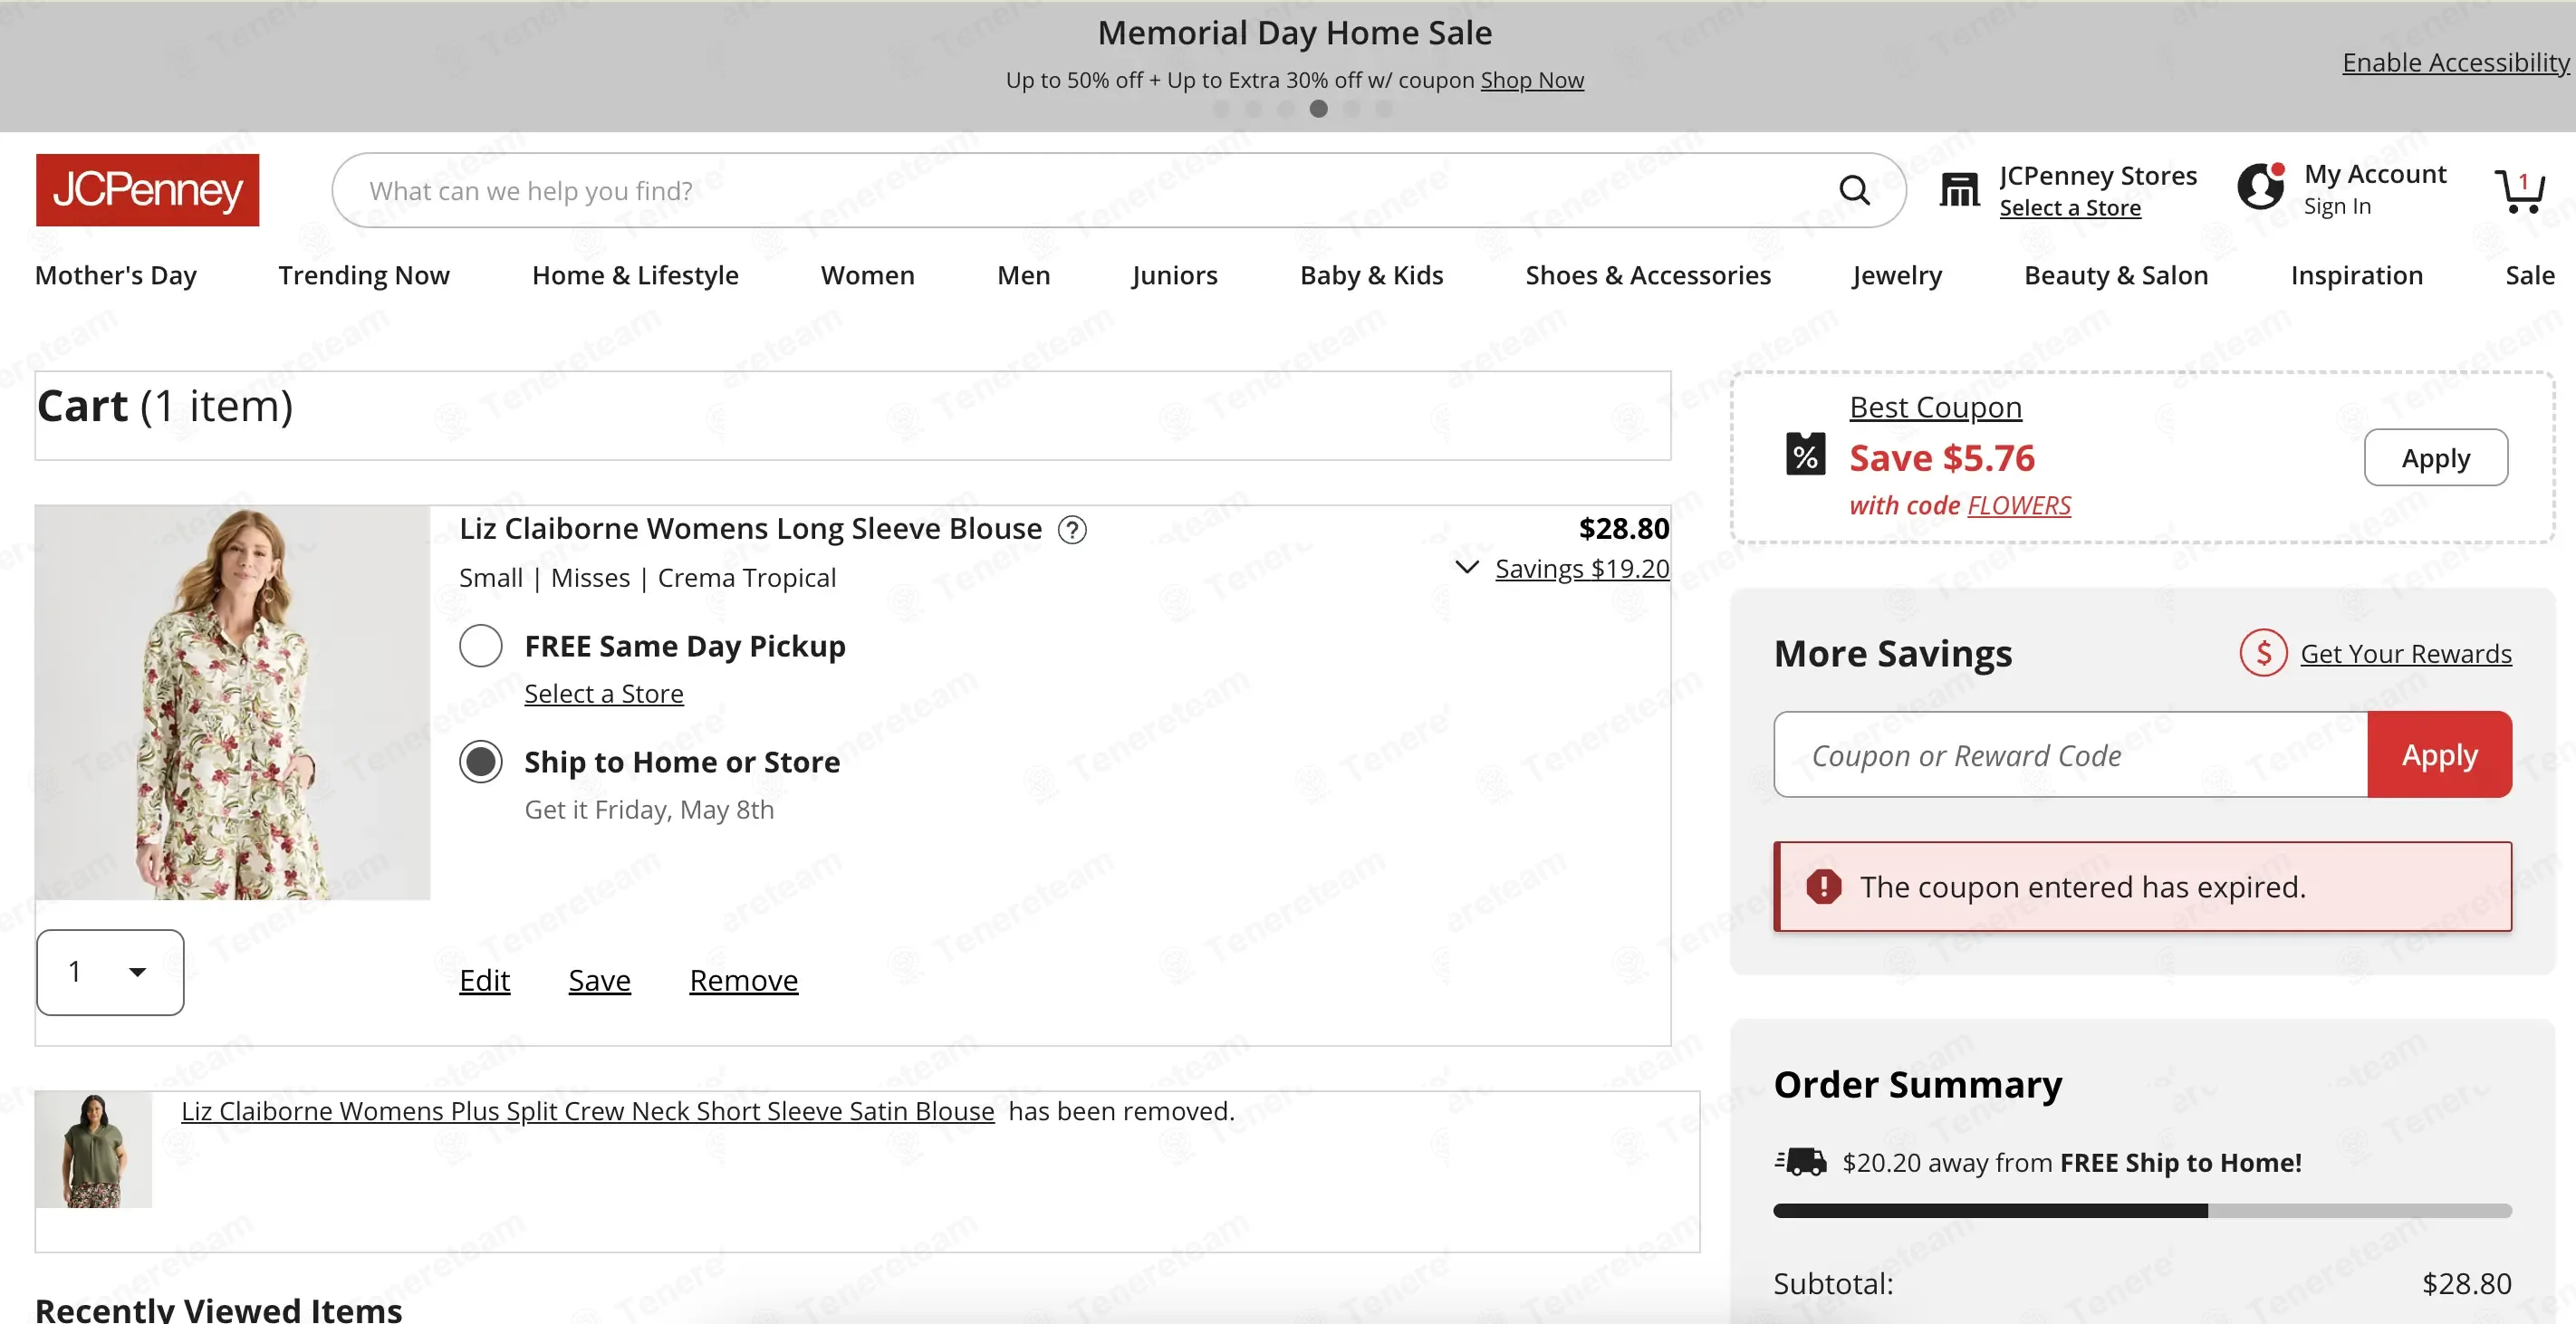This screenshot has height=1324, width=2576.
Task: Open the shopping cart icon
Action: click(x=2519, y=191)
